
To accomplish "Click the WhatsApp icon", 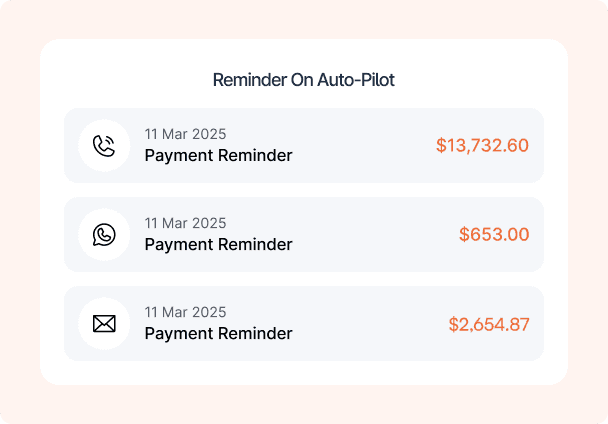I will coord(104,235).
